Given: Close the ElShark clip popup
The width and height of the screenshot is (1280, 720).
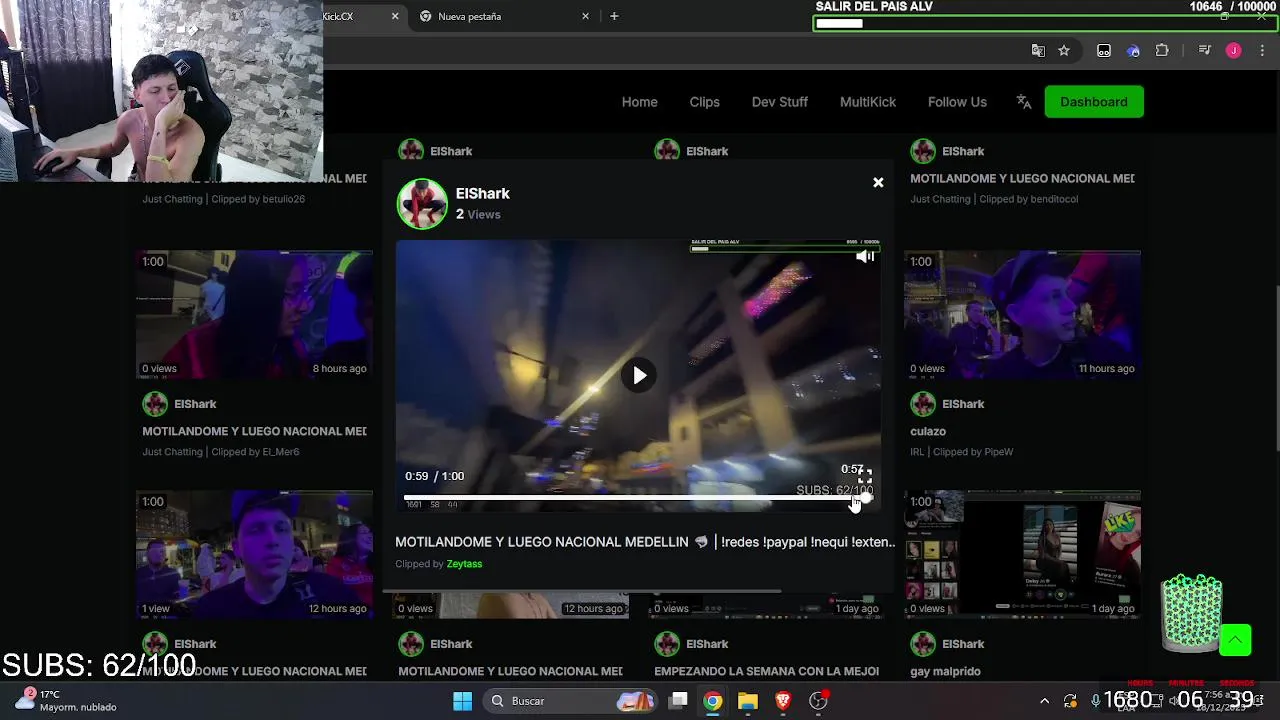Looking at the screenshot, I should 878,182.
